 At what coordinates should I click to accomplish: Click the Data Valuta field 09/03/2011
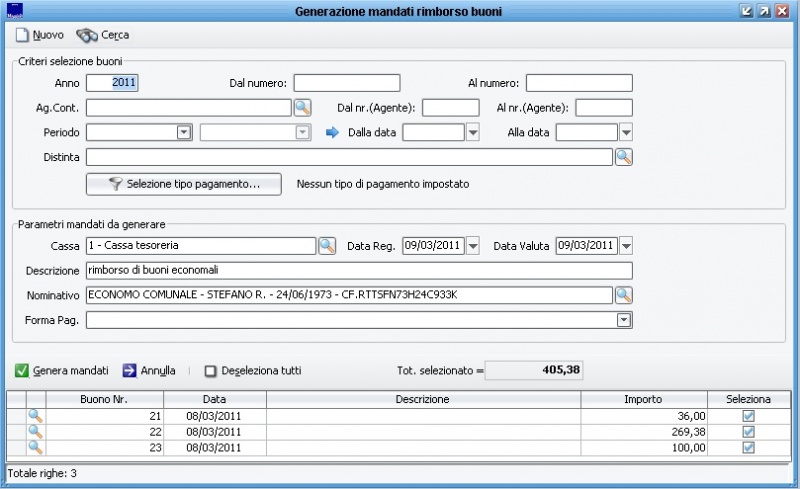pos(587,246)
